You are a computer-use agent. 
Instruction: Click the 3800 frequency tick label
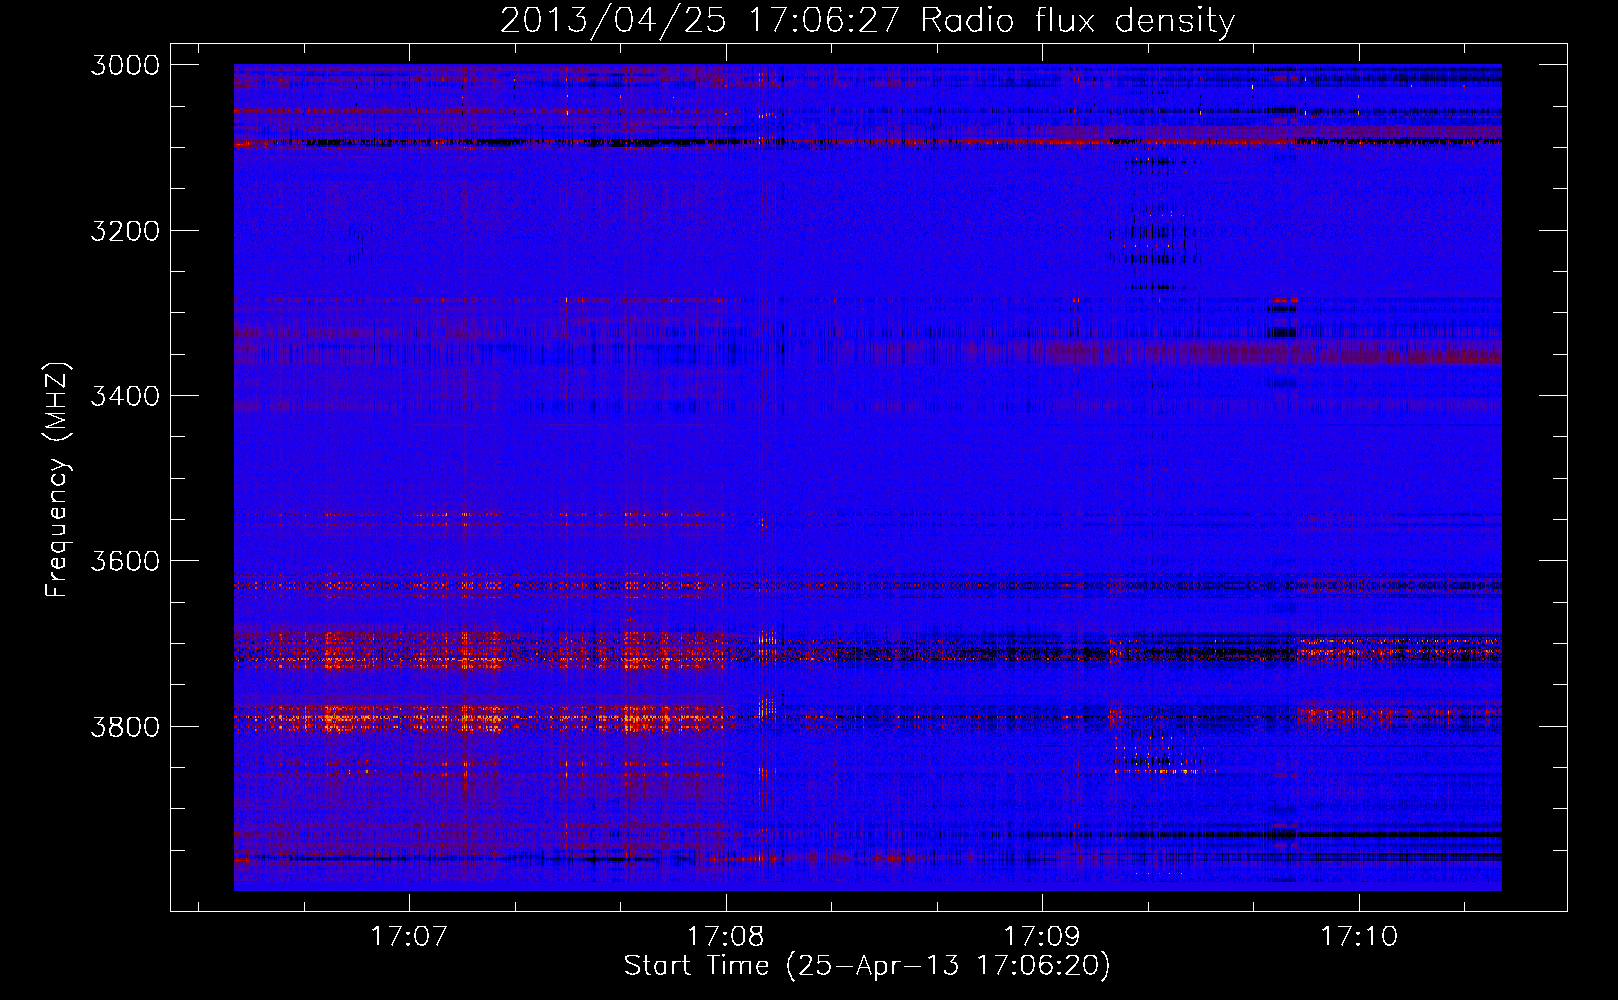click(x=125, y=726)
